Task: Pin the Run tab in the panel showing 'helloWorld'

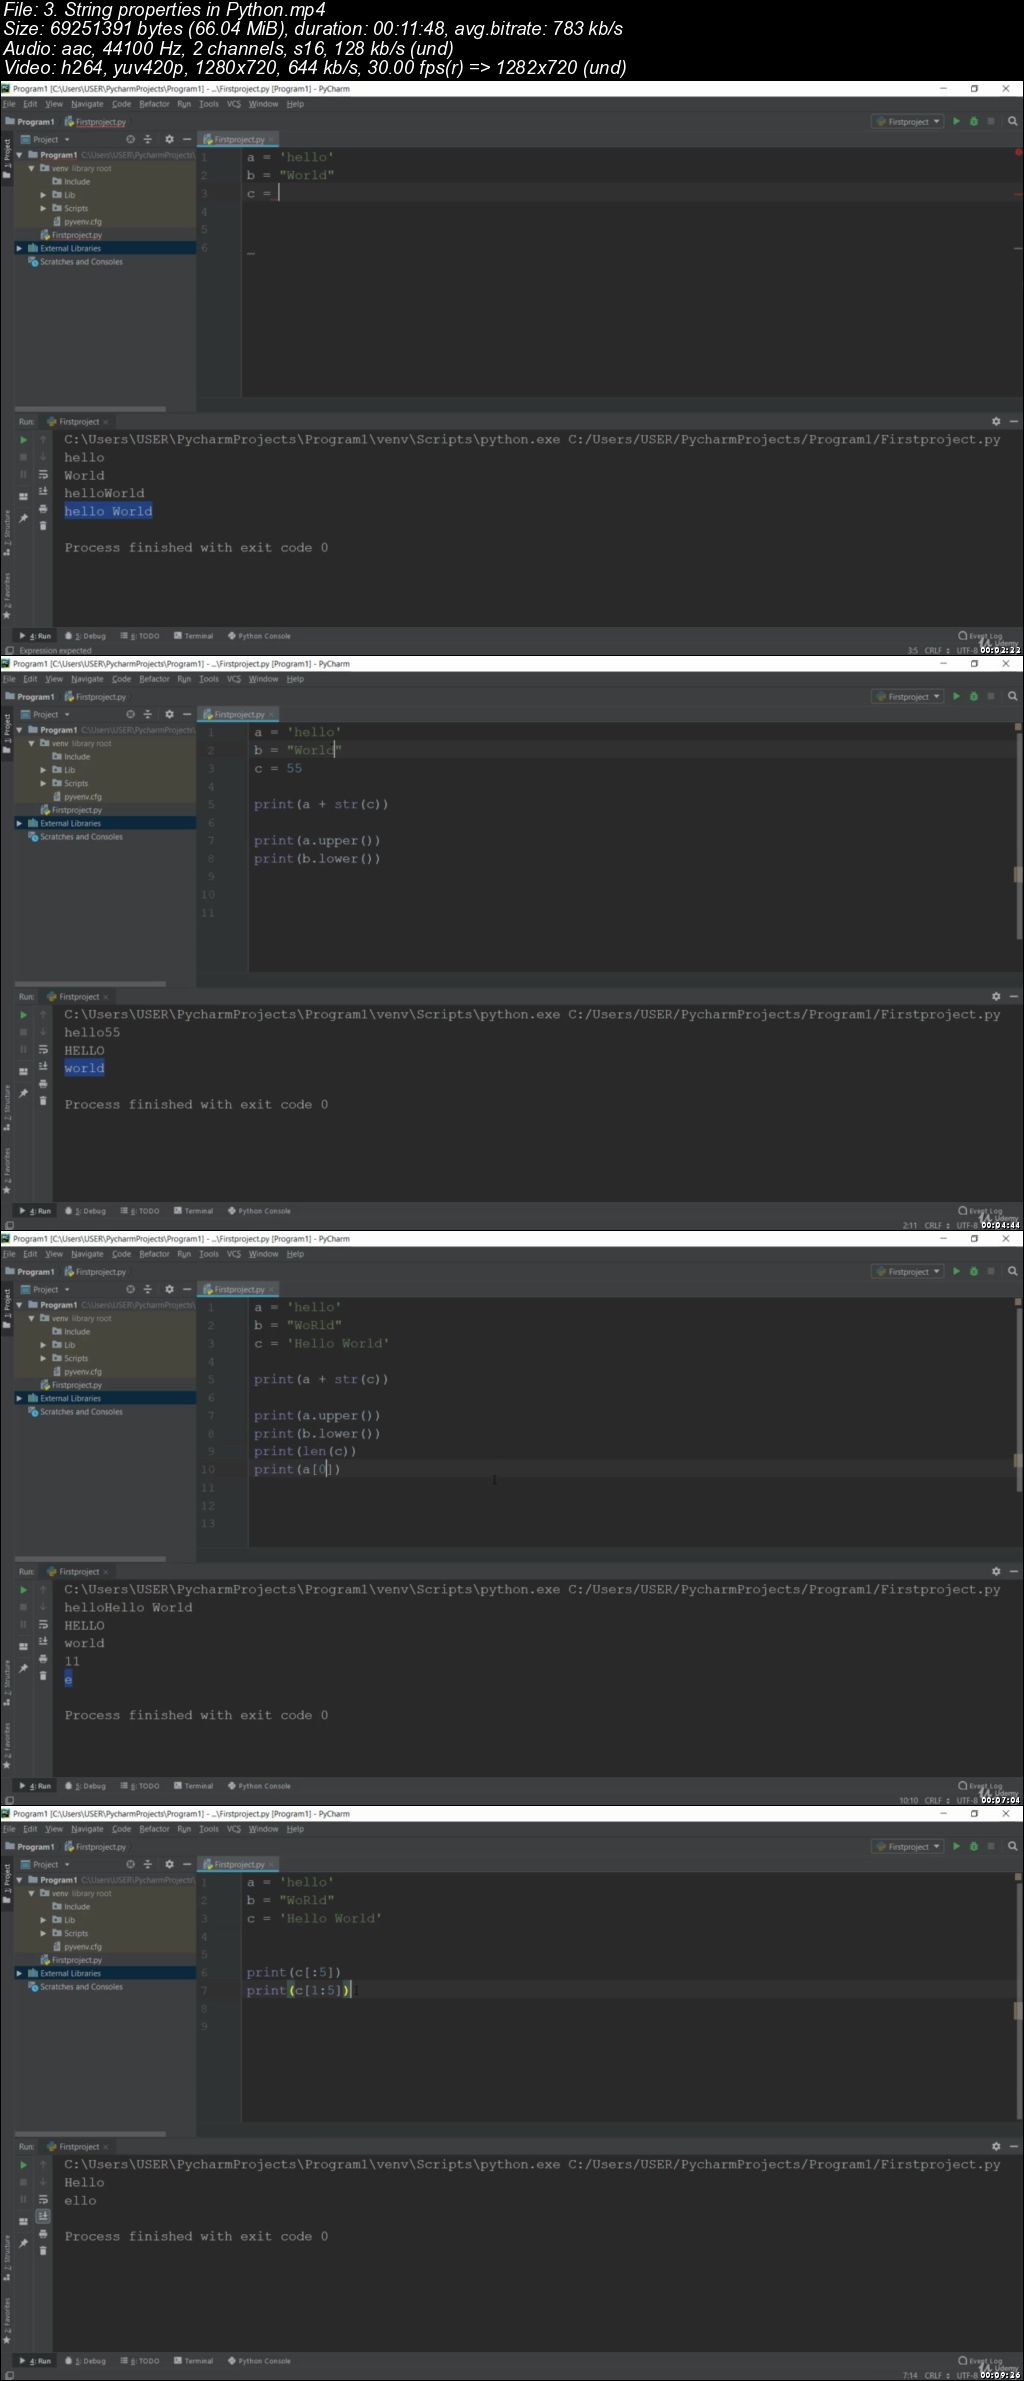Action: pos(23,518)
